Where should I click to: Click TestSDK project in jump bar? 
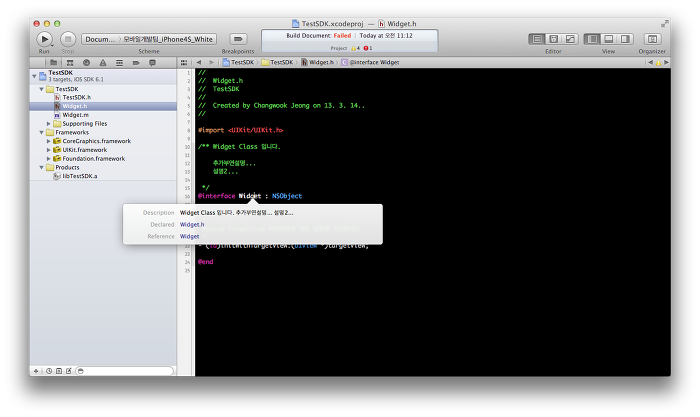pyautogui.click(x=238, y=63)
